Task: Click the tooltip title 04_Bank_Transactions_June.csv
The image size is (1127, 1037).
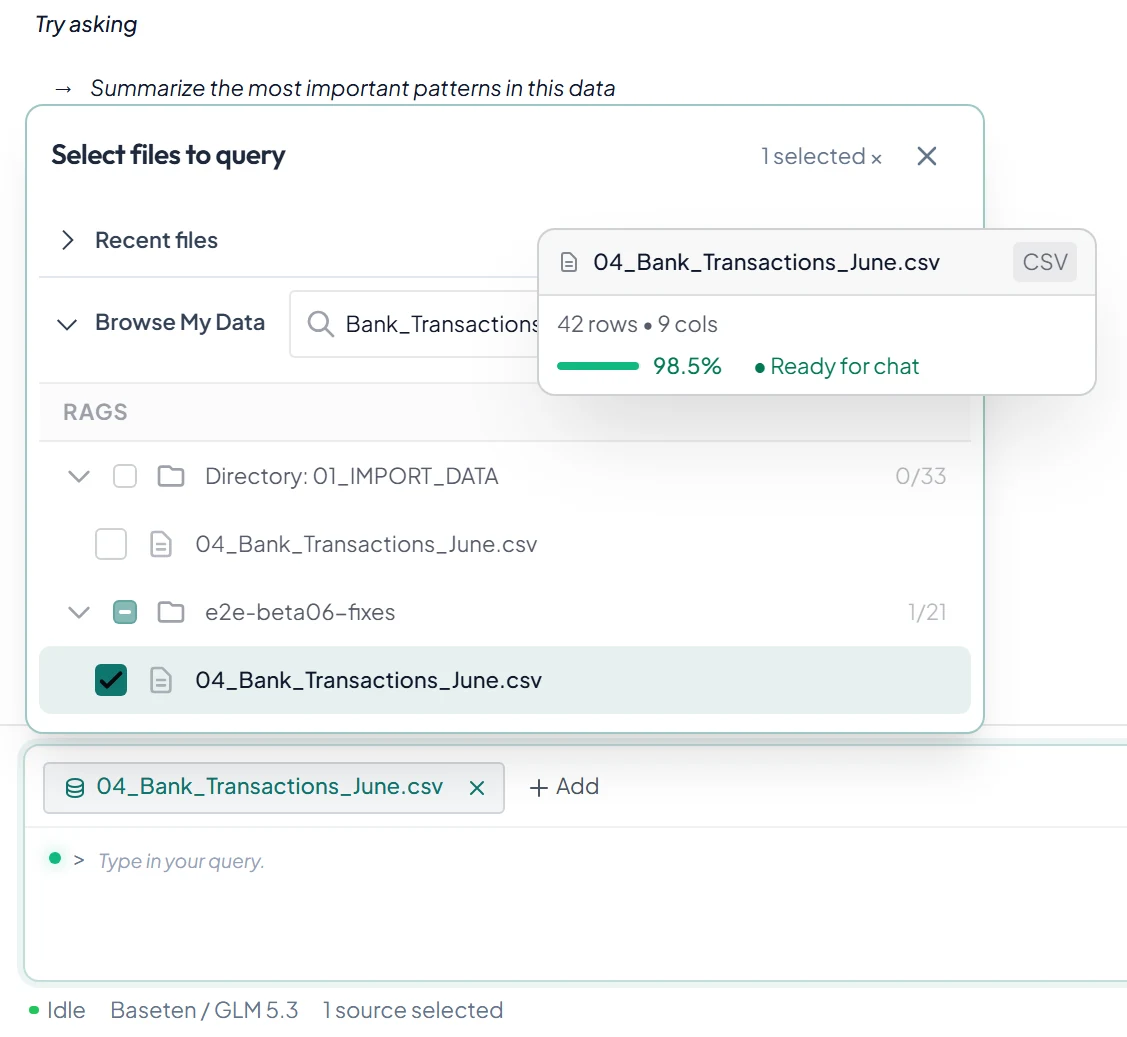Action: click(x=766, y=262)
